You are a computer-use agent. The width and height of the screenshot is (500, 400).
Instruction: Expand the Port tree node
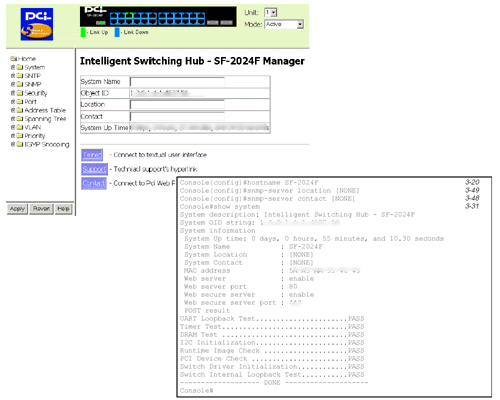13,102
